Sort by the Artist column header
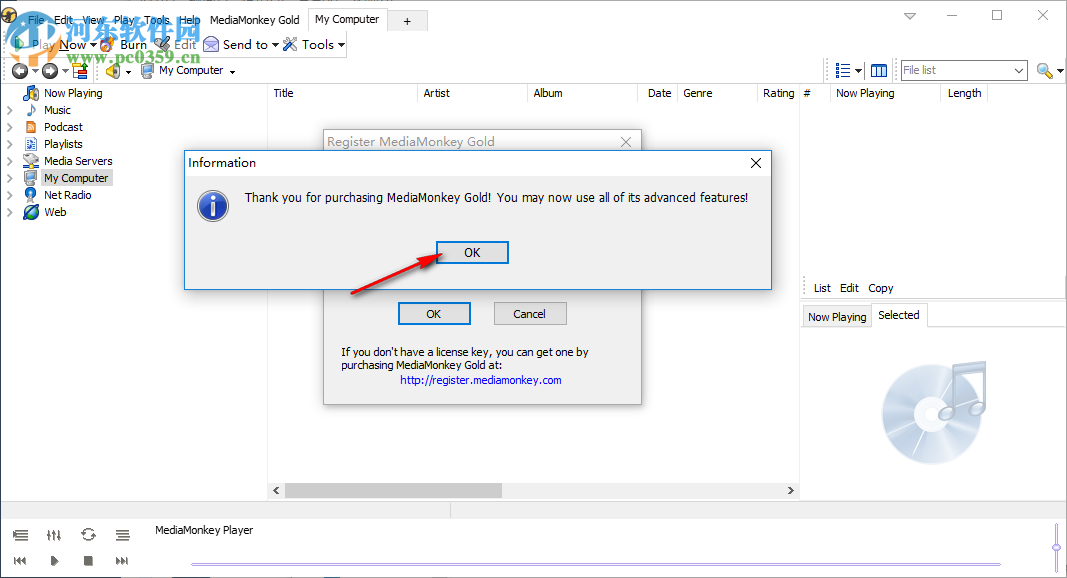The height and width of the screenshot is (578, 1067). click(472, 93)
